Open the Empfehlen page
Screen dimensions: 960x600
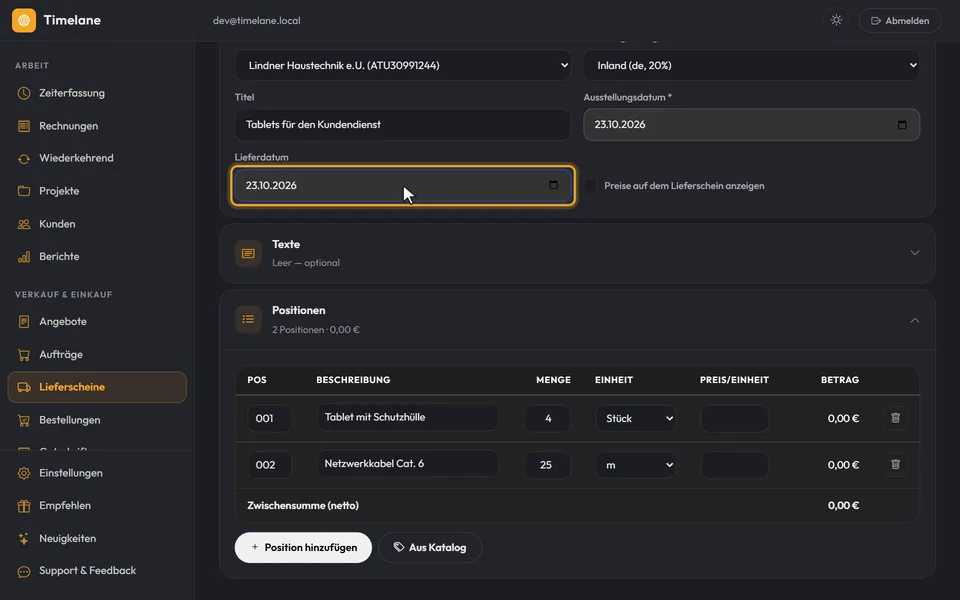coord(97,506)
